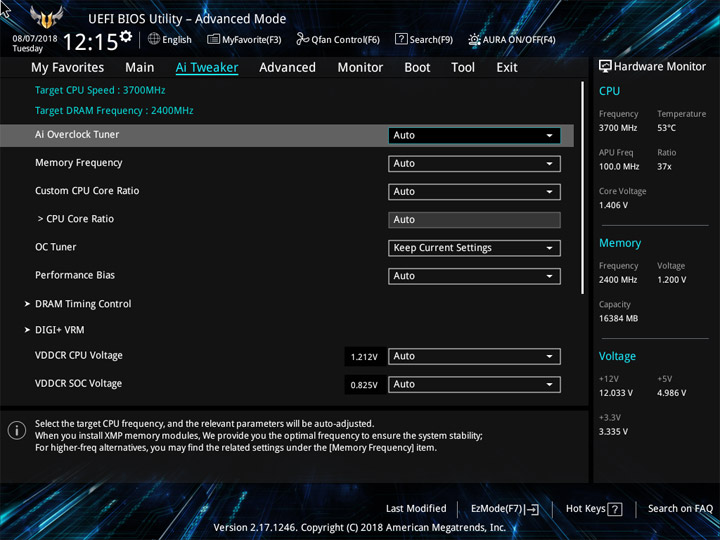
Task: Toggle AURA ON/OFF(F4)
Action: click(512, 39)
